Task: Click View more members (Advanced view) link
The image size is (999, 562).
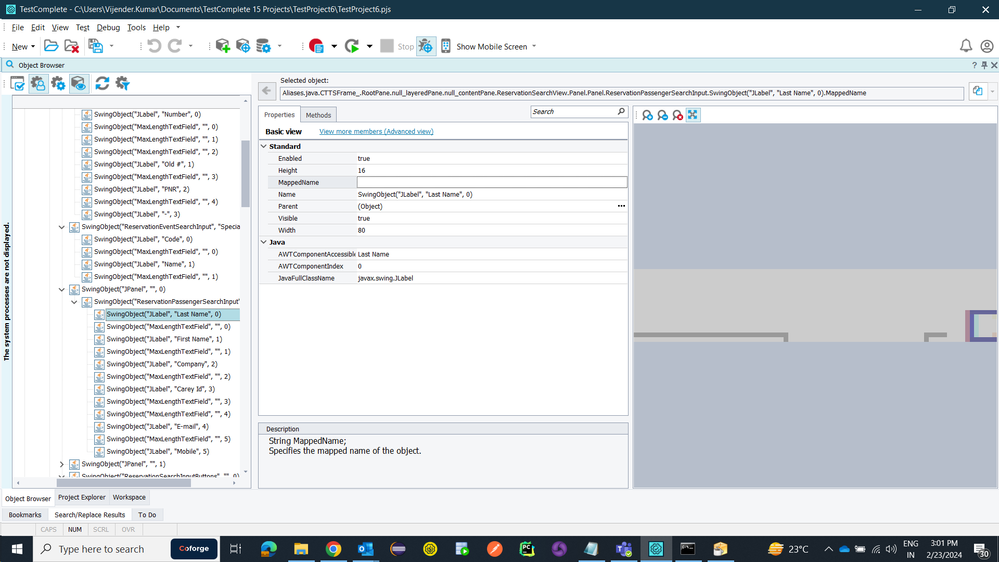Action: (x=376, y=131)
